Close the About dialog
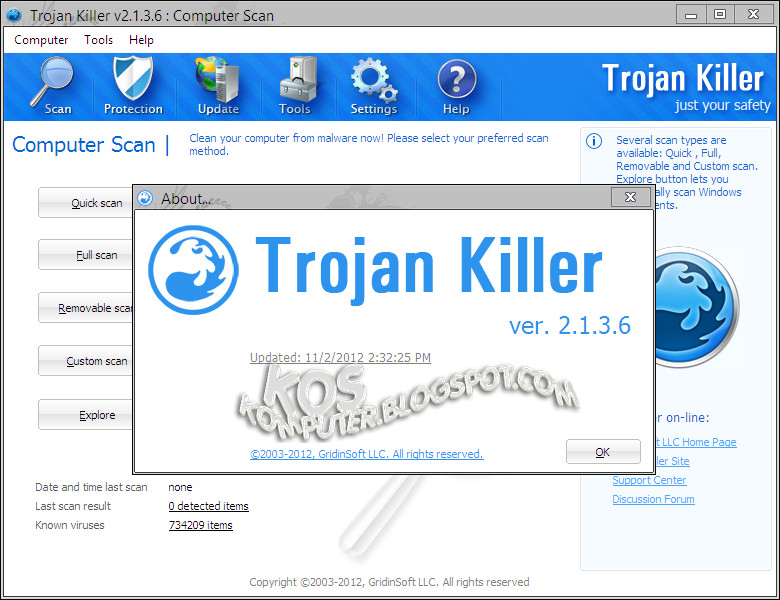 pos(630,198)
